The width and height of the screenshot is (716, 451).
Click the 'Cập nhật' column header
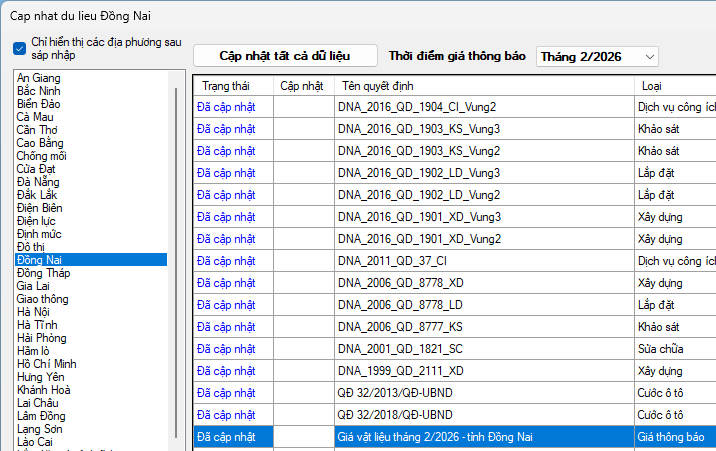tap(302, 86)
